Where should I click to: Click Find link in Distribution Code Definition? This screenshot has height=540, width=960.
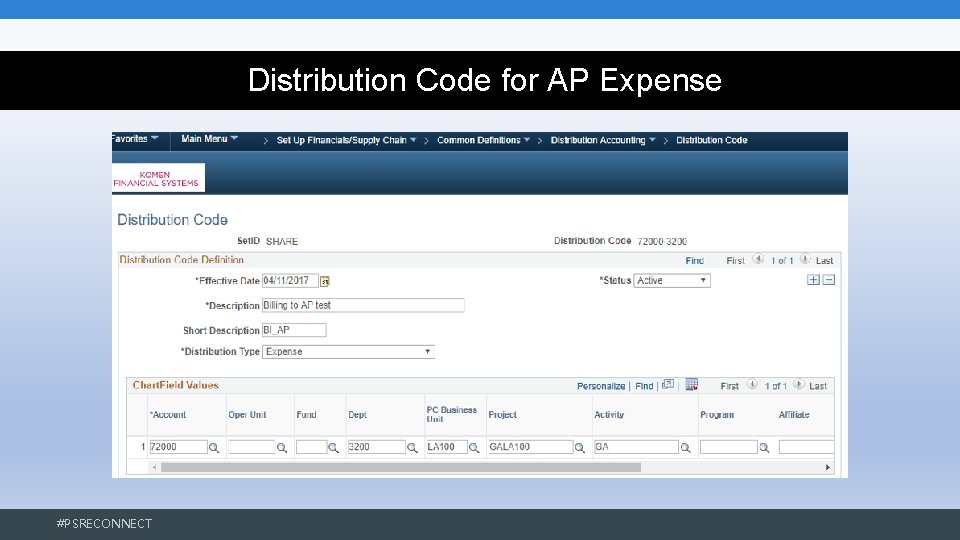[694, 261]
